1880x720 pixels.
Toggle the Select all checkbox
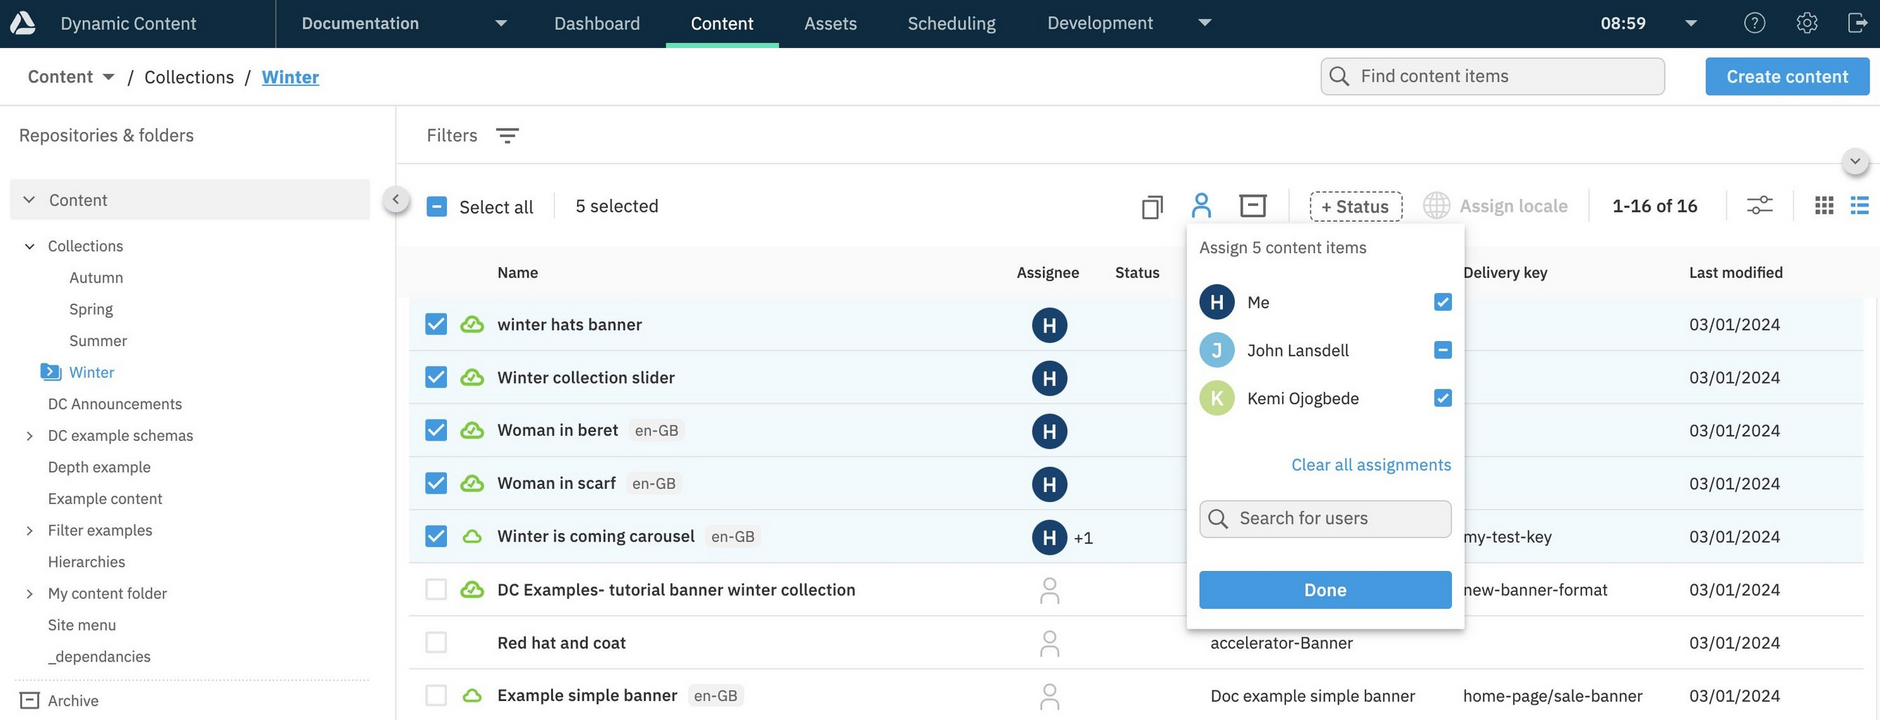click(436, 206)
